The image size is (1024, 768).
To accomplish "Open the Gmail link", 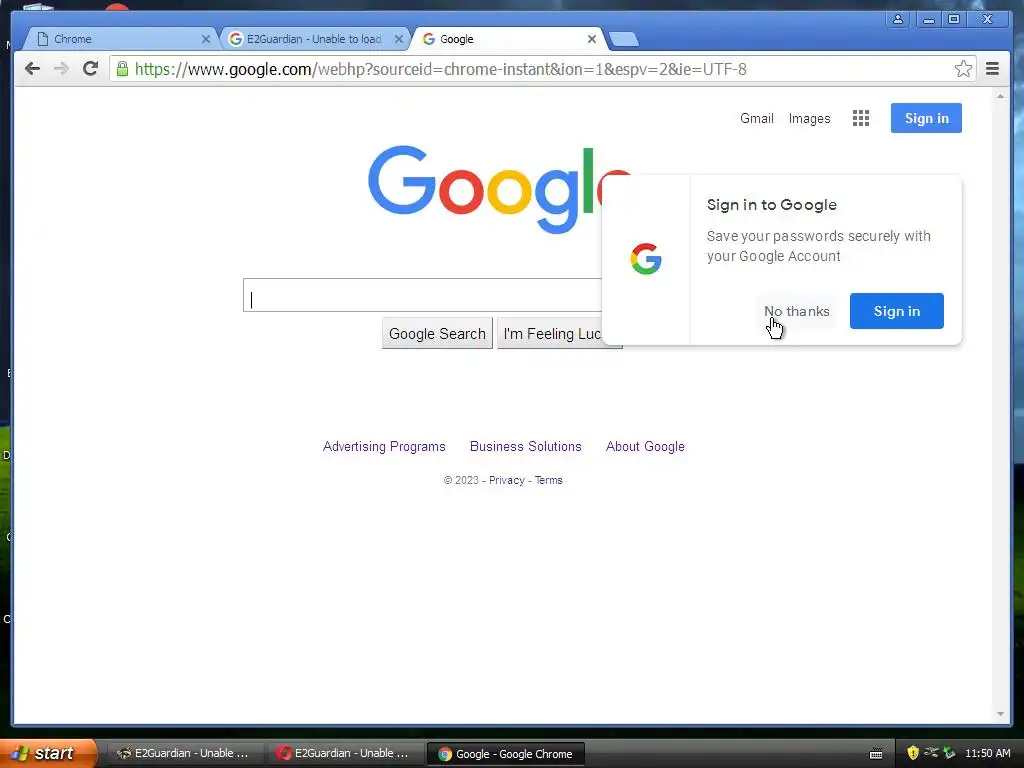I will click(756, 118).
